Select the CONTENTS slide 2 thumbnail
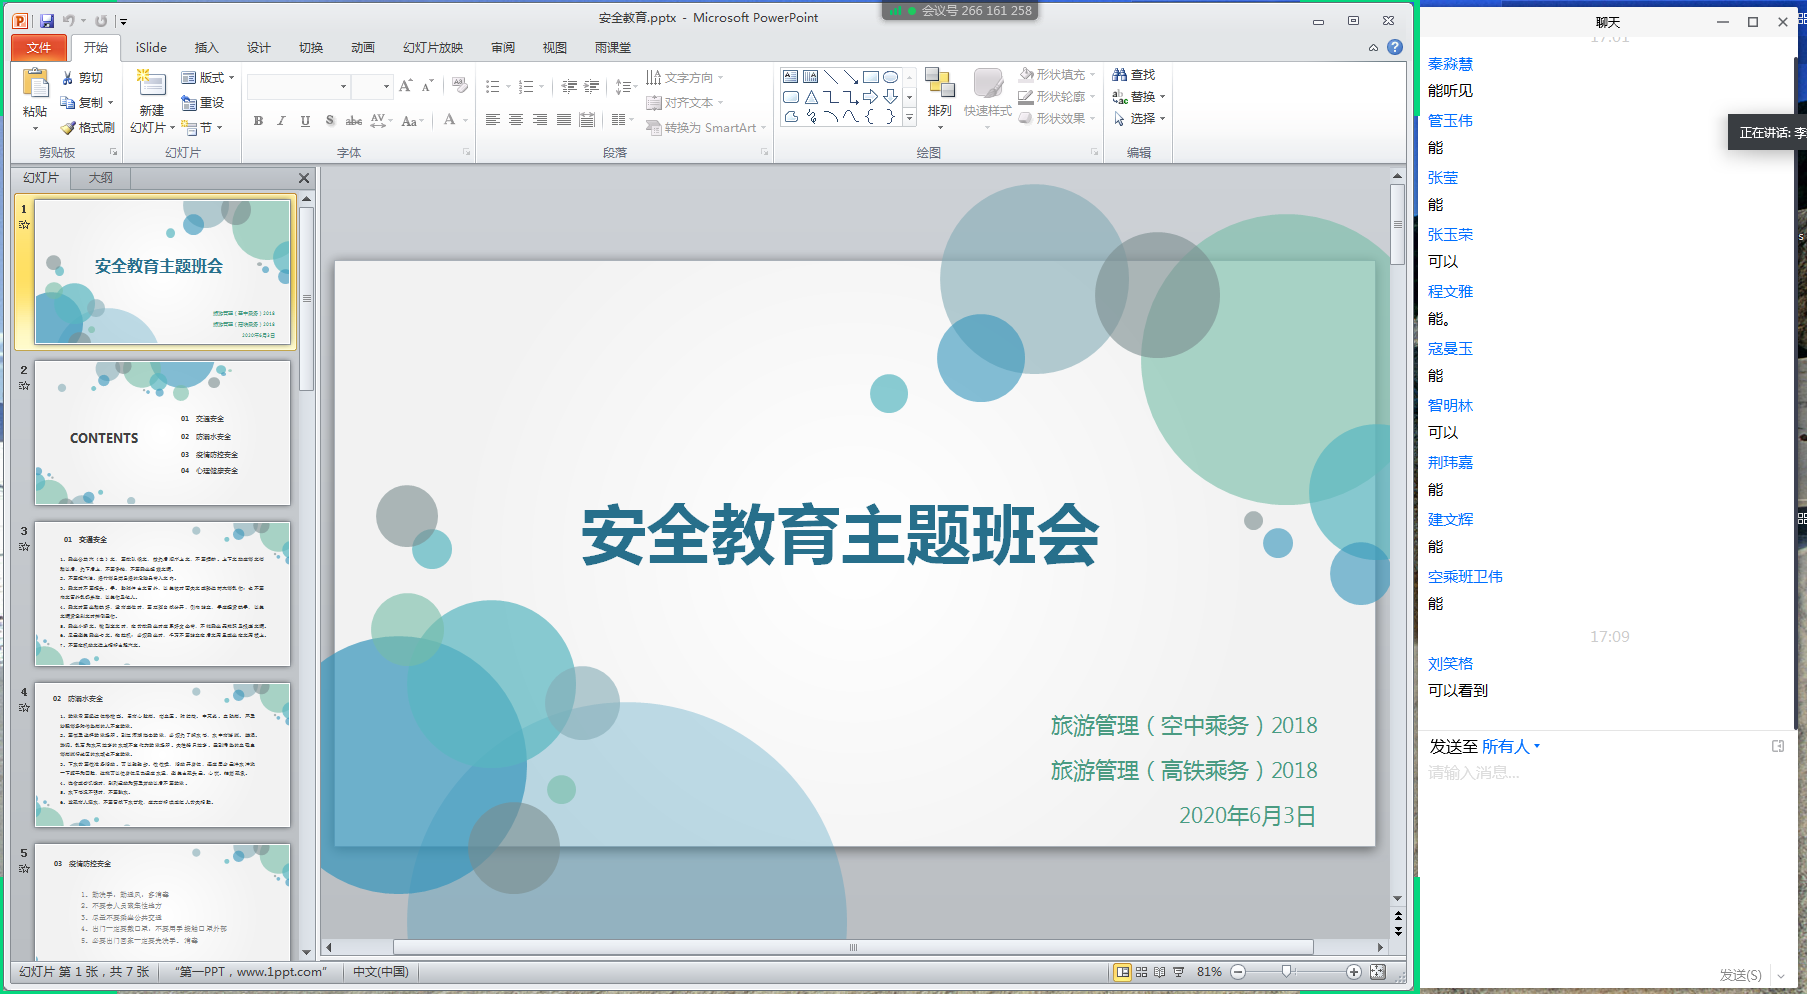1807x994 pixels. [162, 433]
